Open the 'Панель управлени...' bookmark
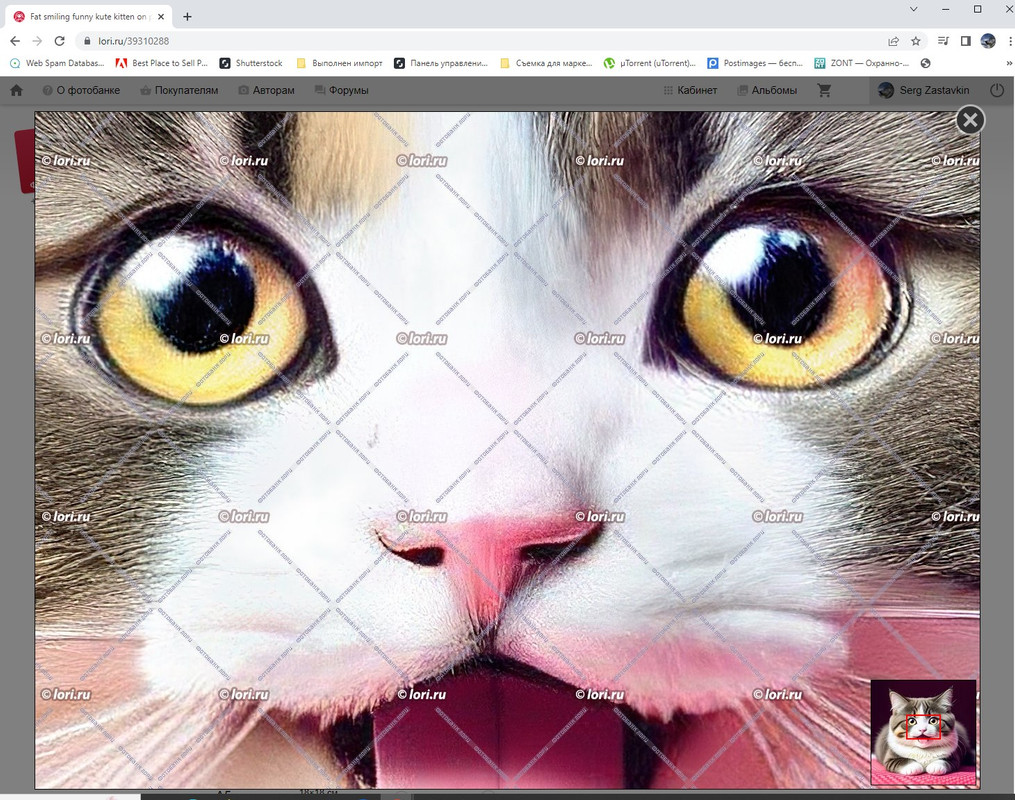Image resolution: width=1015 pixels, height=800 pixels. coord(441,63)
